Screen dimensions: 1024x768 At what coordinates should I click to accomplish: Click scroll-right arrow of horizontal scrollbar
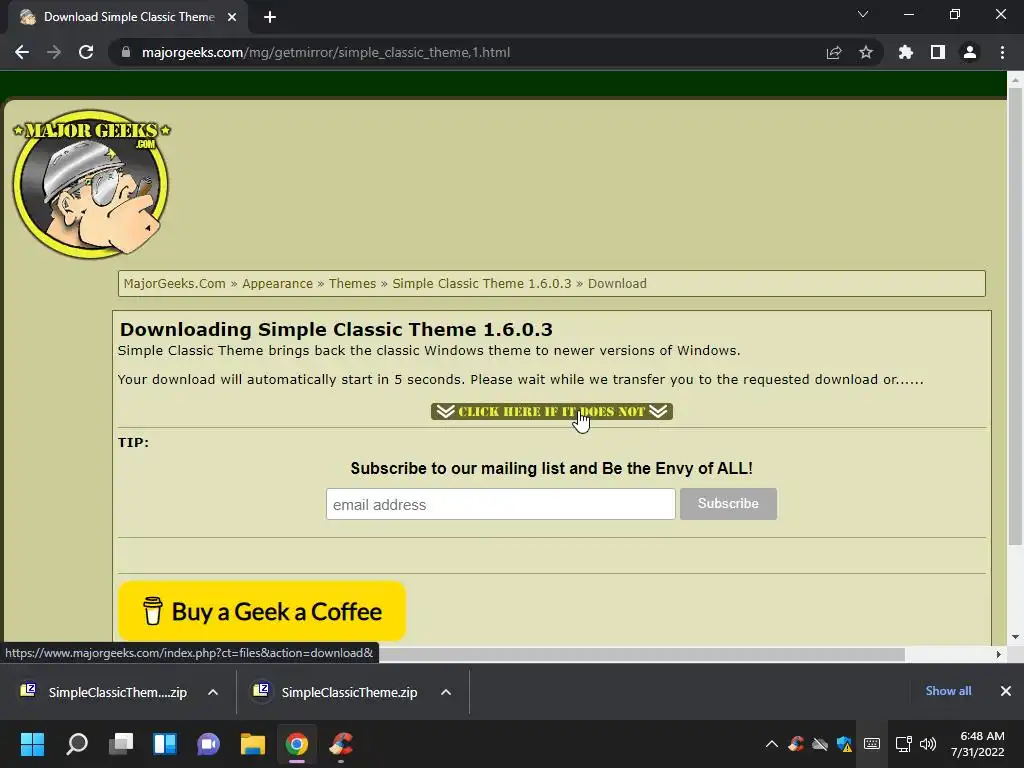(x=998, y=654)
